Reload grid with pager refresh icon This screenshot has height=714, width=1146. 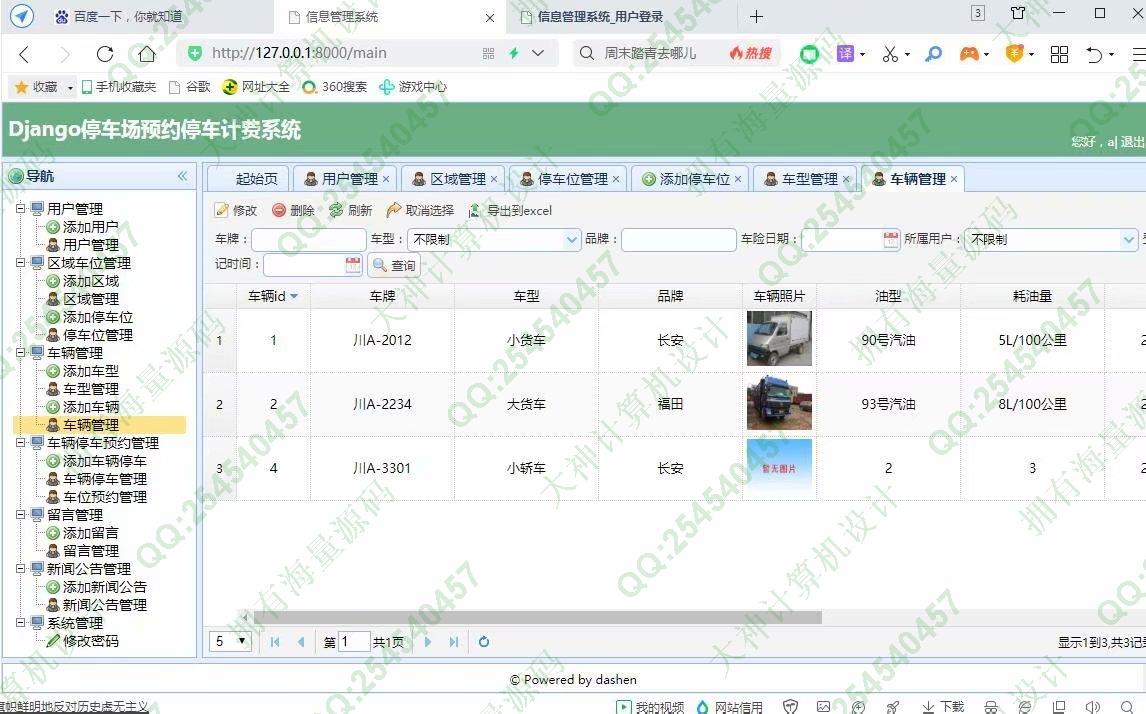483,642
